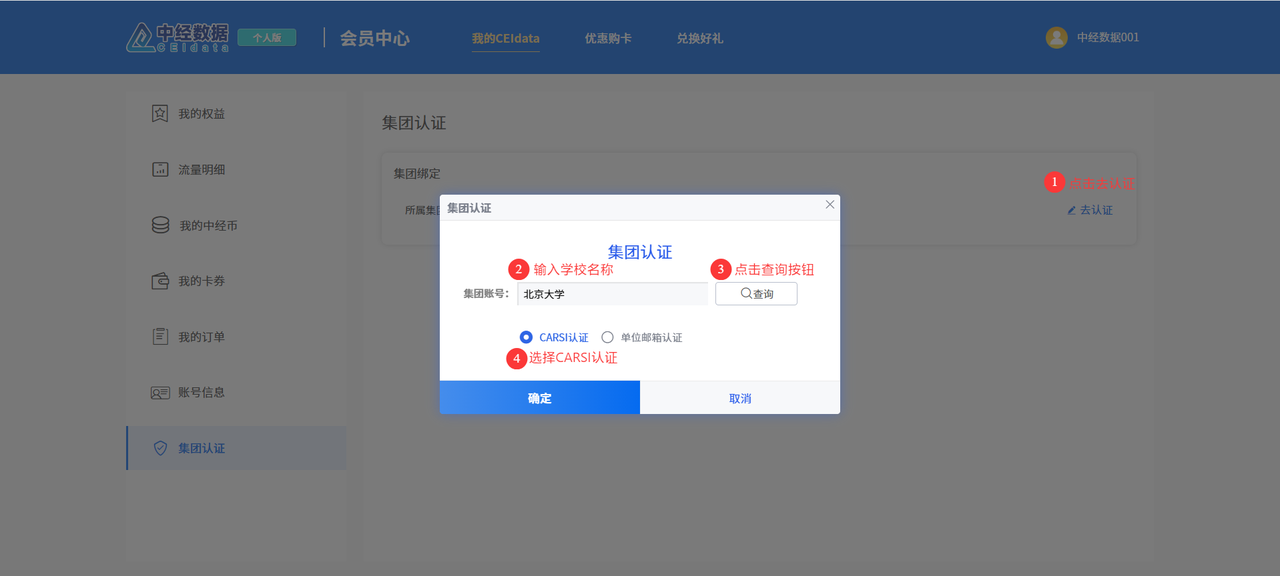1280x576 pixels.
Task: Open the 兑换好礼 tab
Action: 700,38
